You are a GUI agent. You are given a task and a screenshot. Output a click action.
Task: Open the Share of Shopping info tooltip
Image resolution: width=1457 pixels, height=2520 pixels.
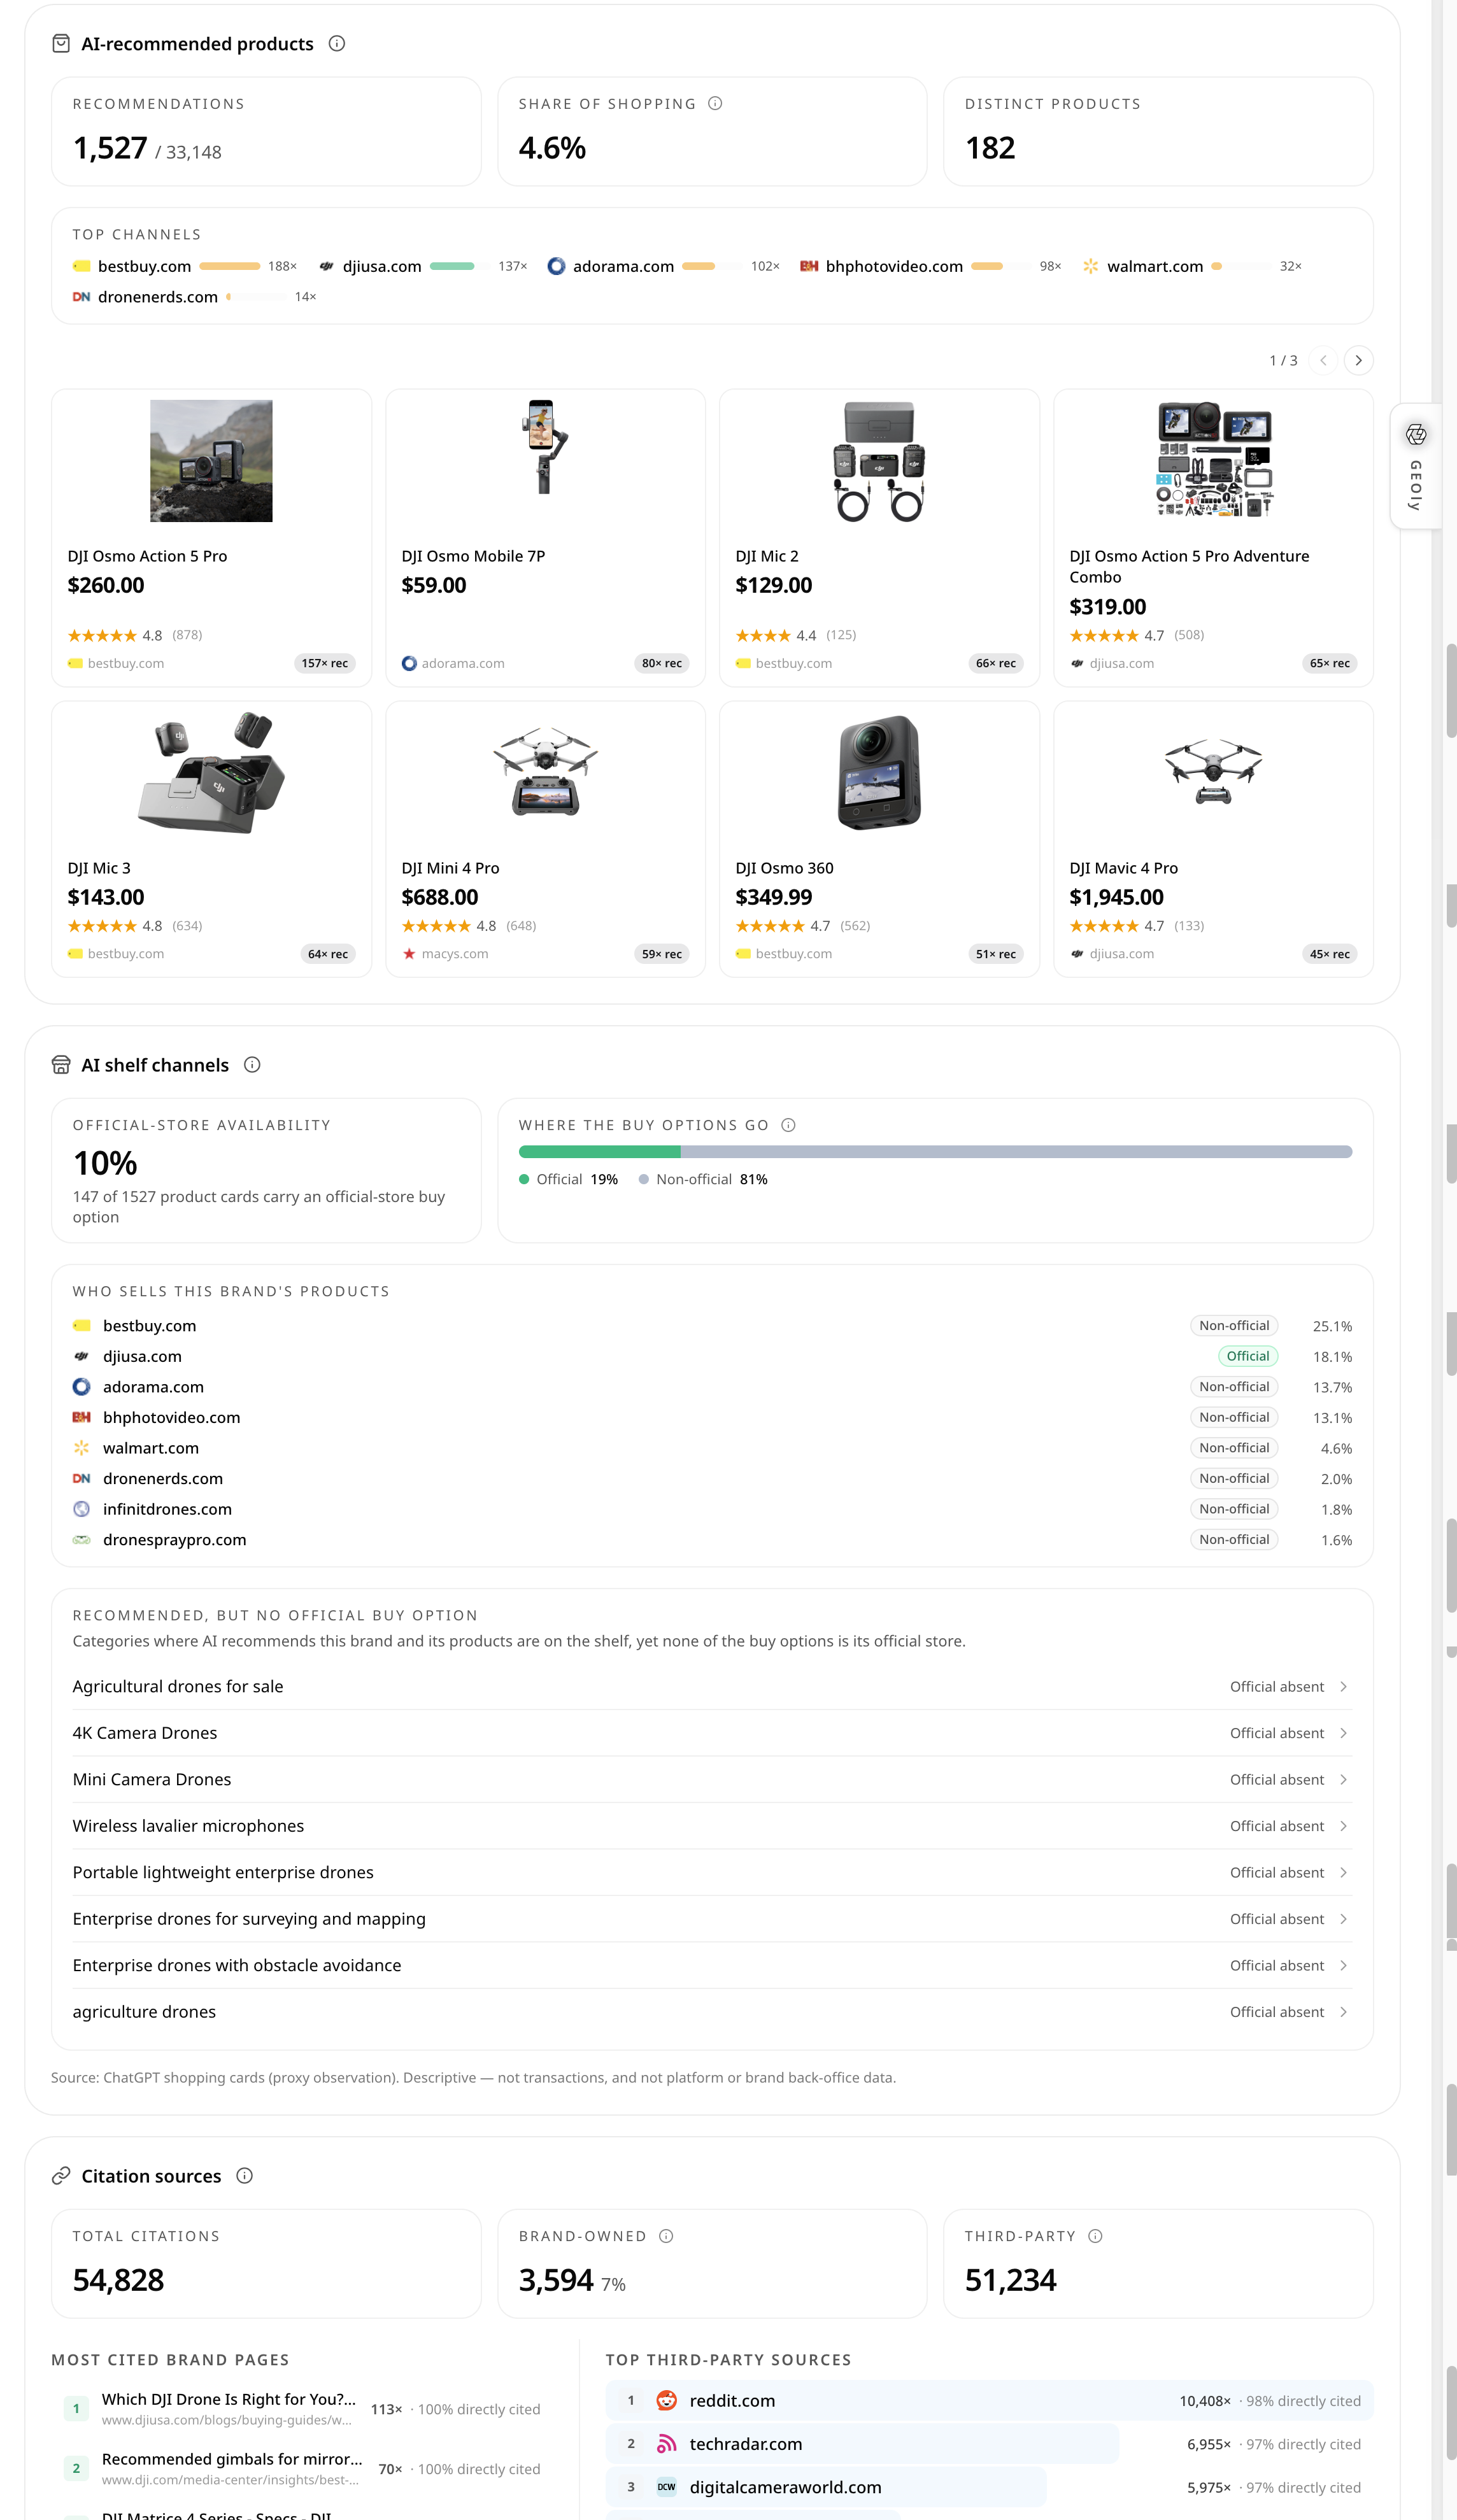pyautogui.click(x=715, y=103)
